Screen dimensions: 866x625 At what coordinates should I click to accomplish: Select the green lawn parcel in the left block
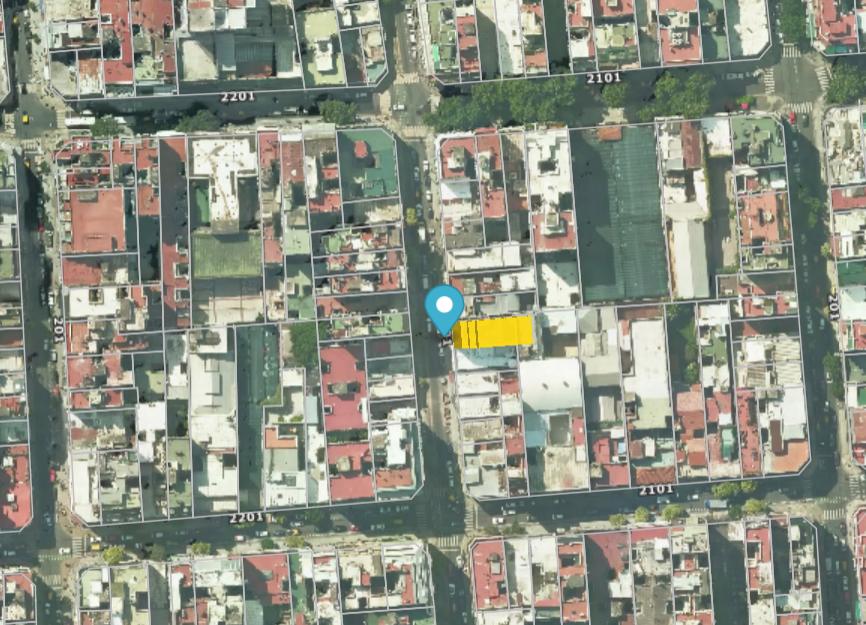(x=226, y=256)
